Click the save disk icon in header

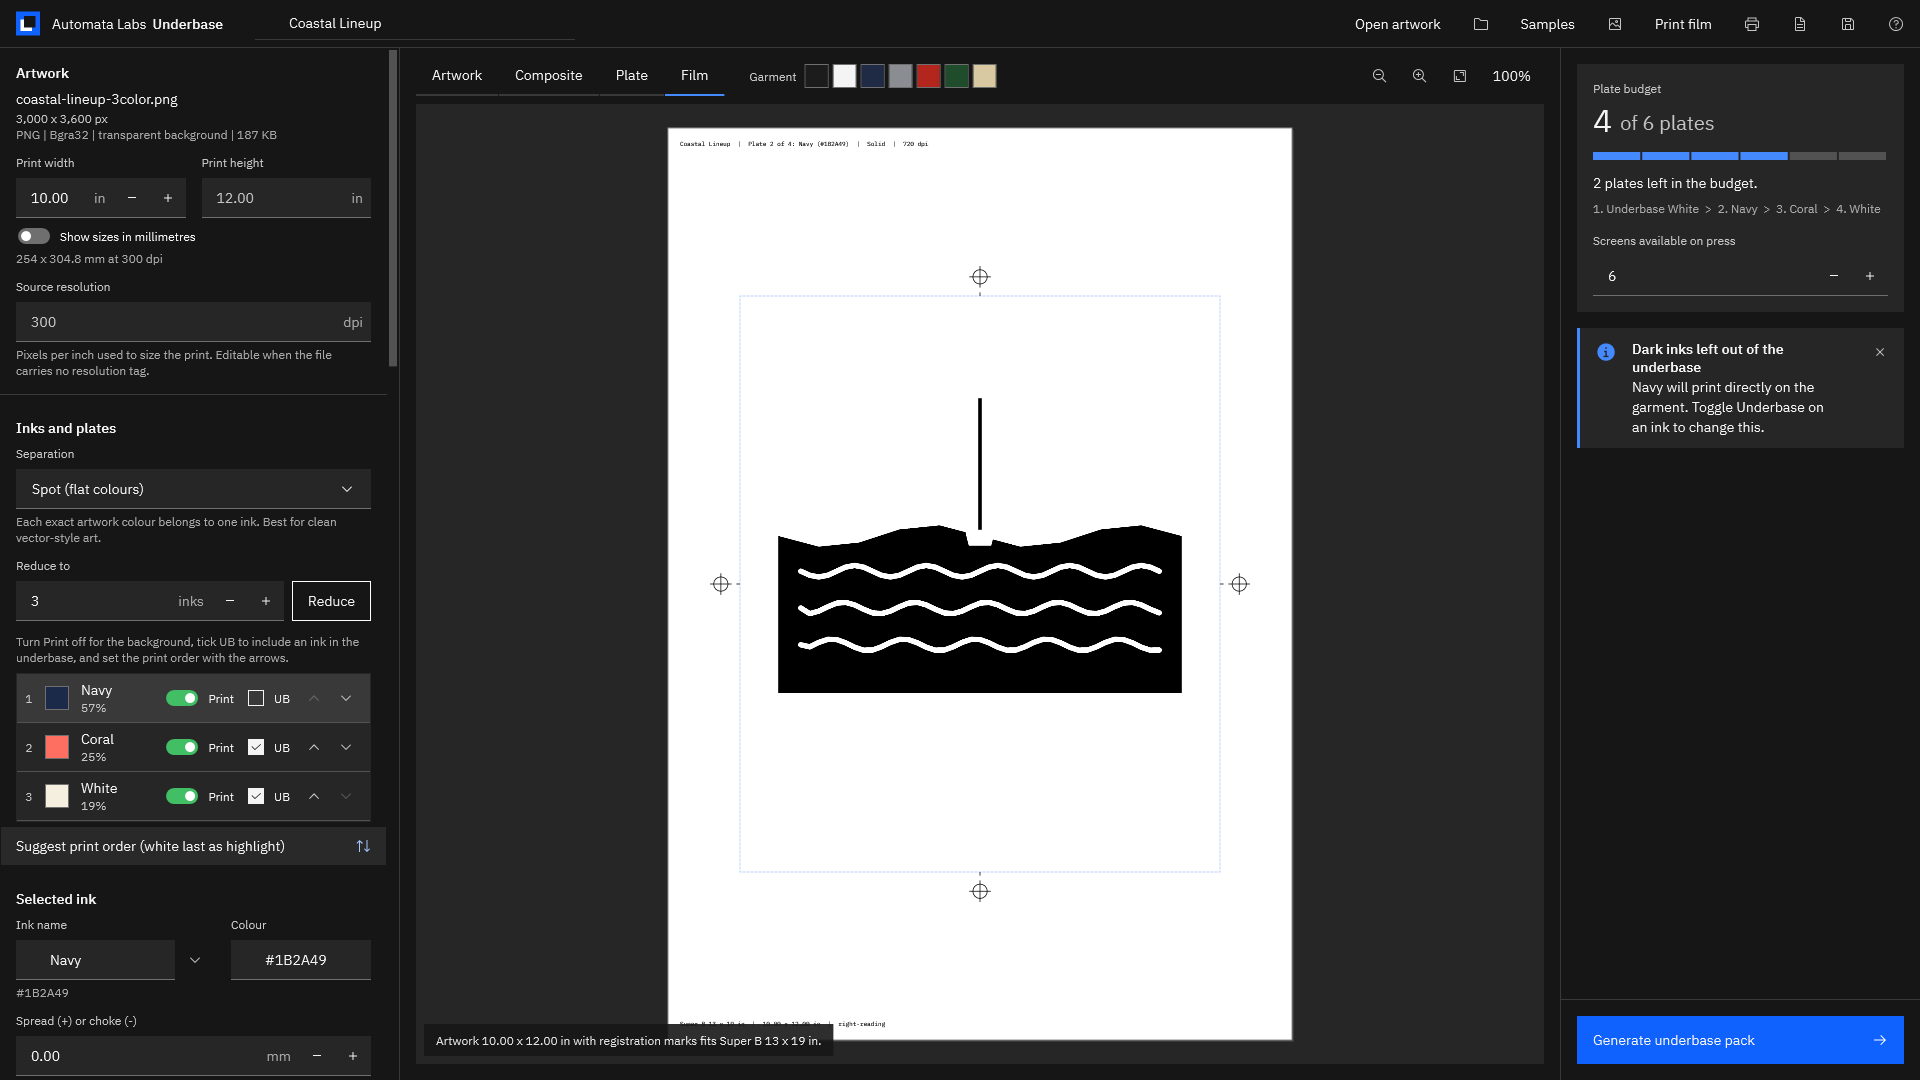tap(1848, 24)
